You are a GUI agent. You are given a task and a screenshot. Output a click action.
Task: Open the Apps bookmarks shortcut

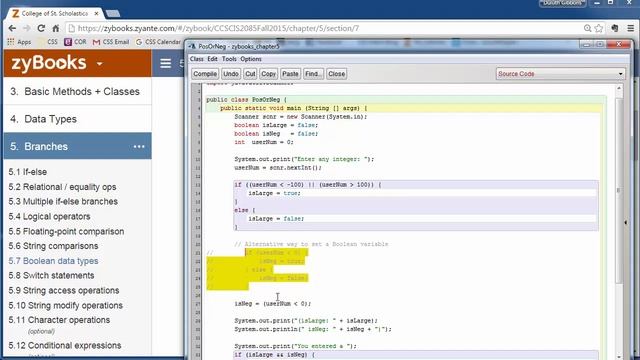pos(19,42)
